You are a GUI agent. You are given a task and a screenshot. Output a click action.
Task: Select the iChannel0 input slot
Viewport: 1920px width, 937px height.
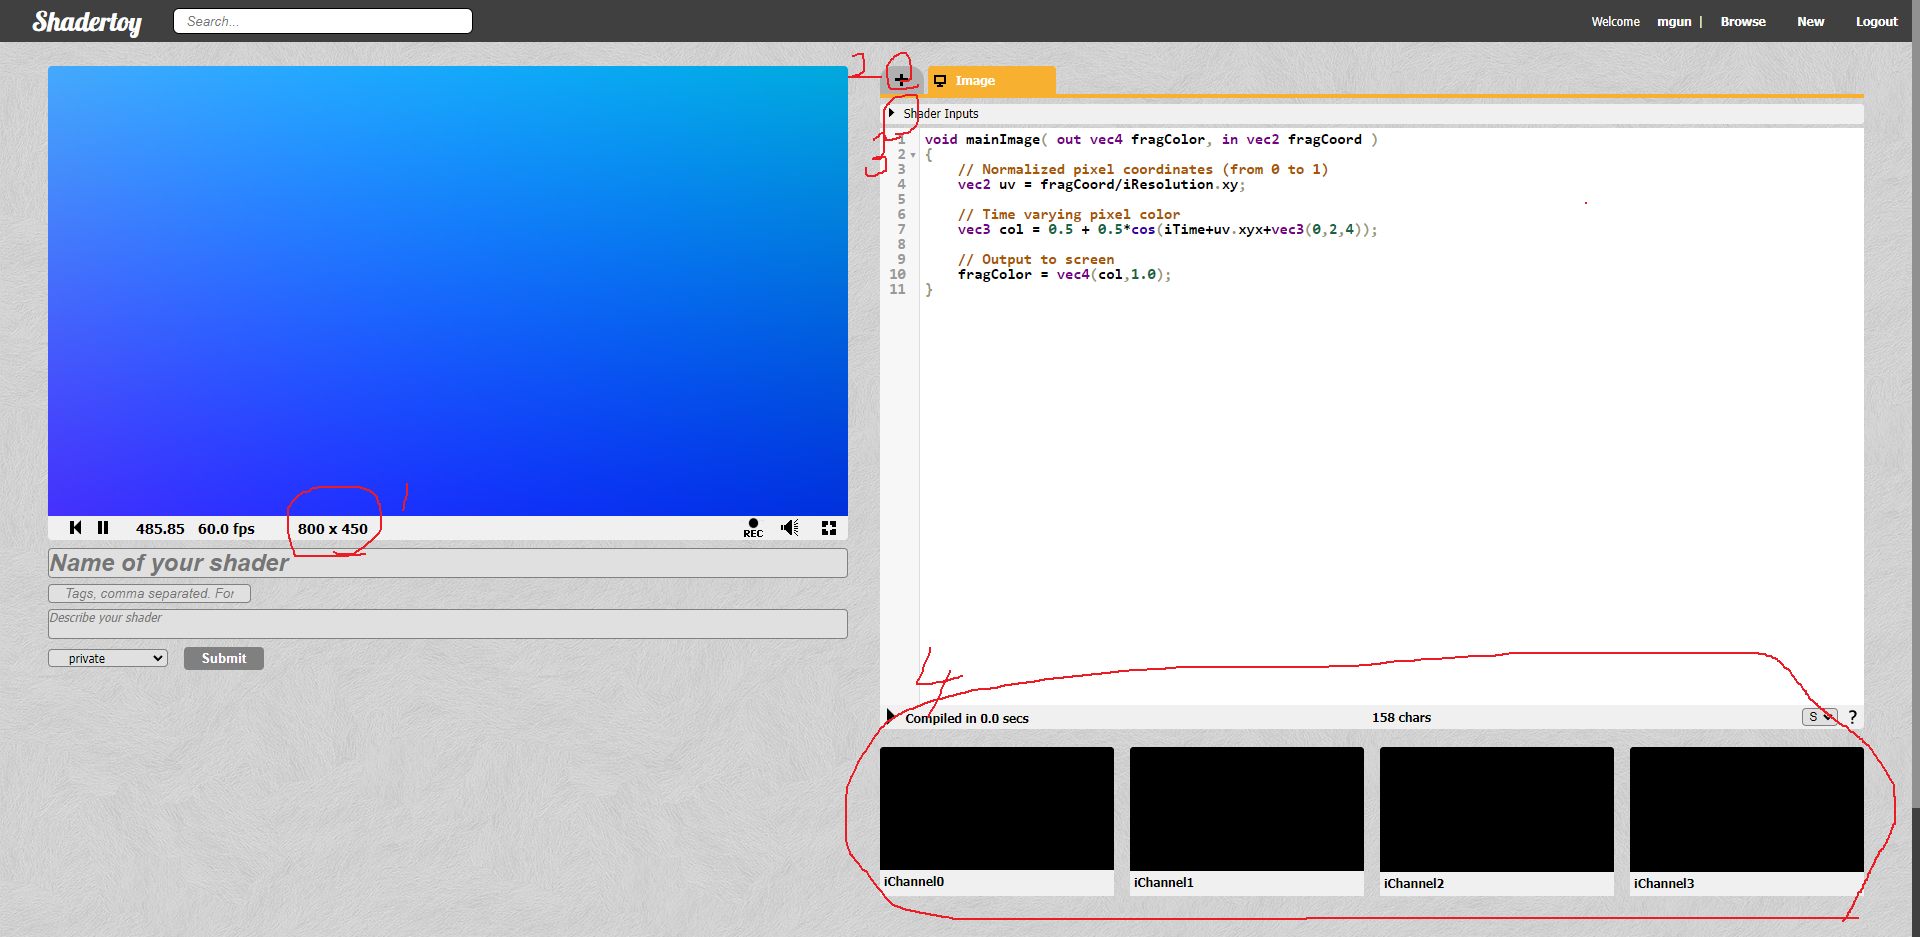coord(996,809)
